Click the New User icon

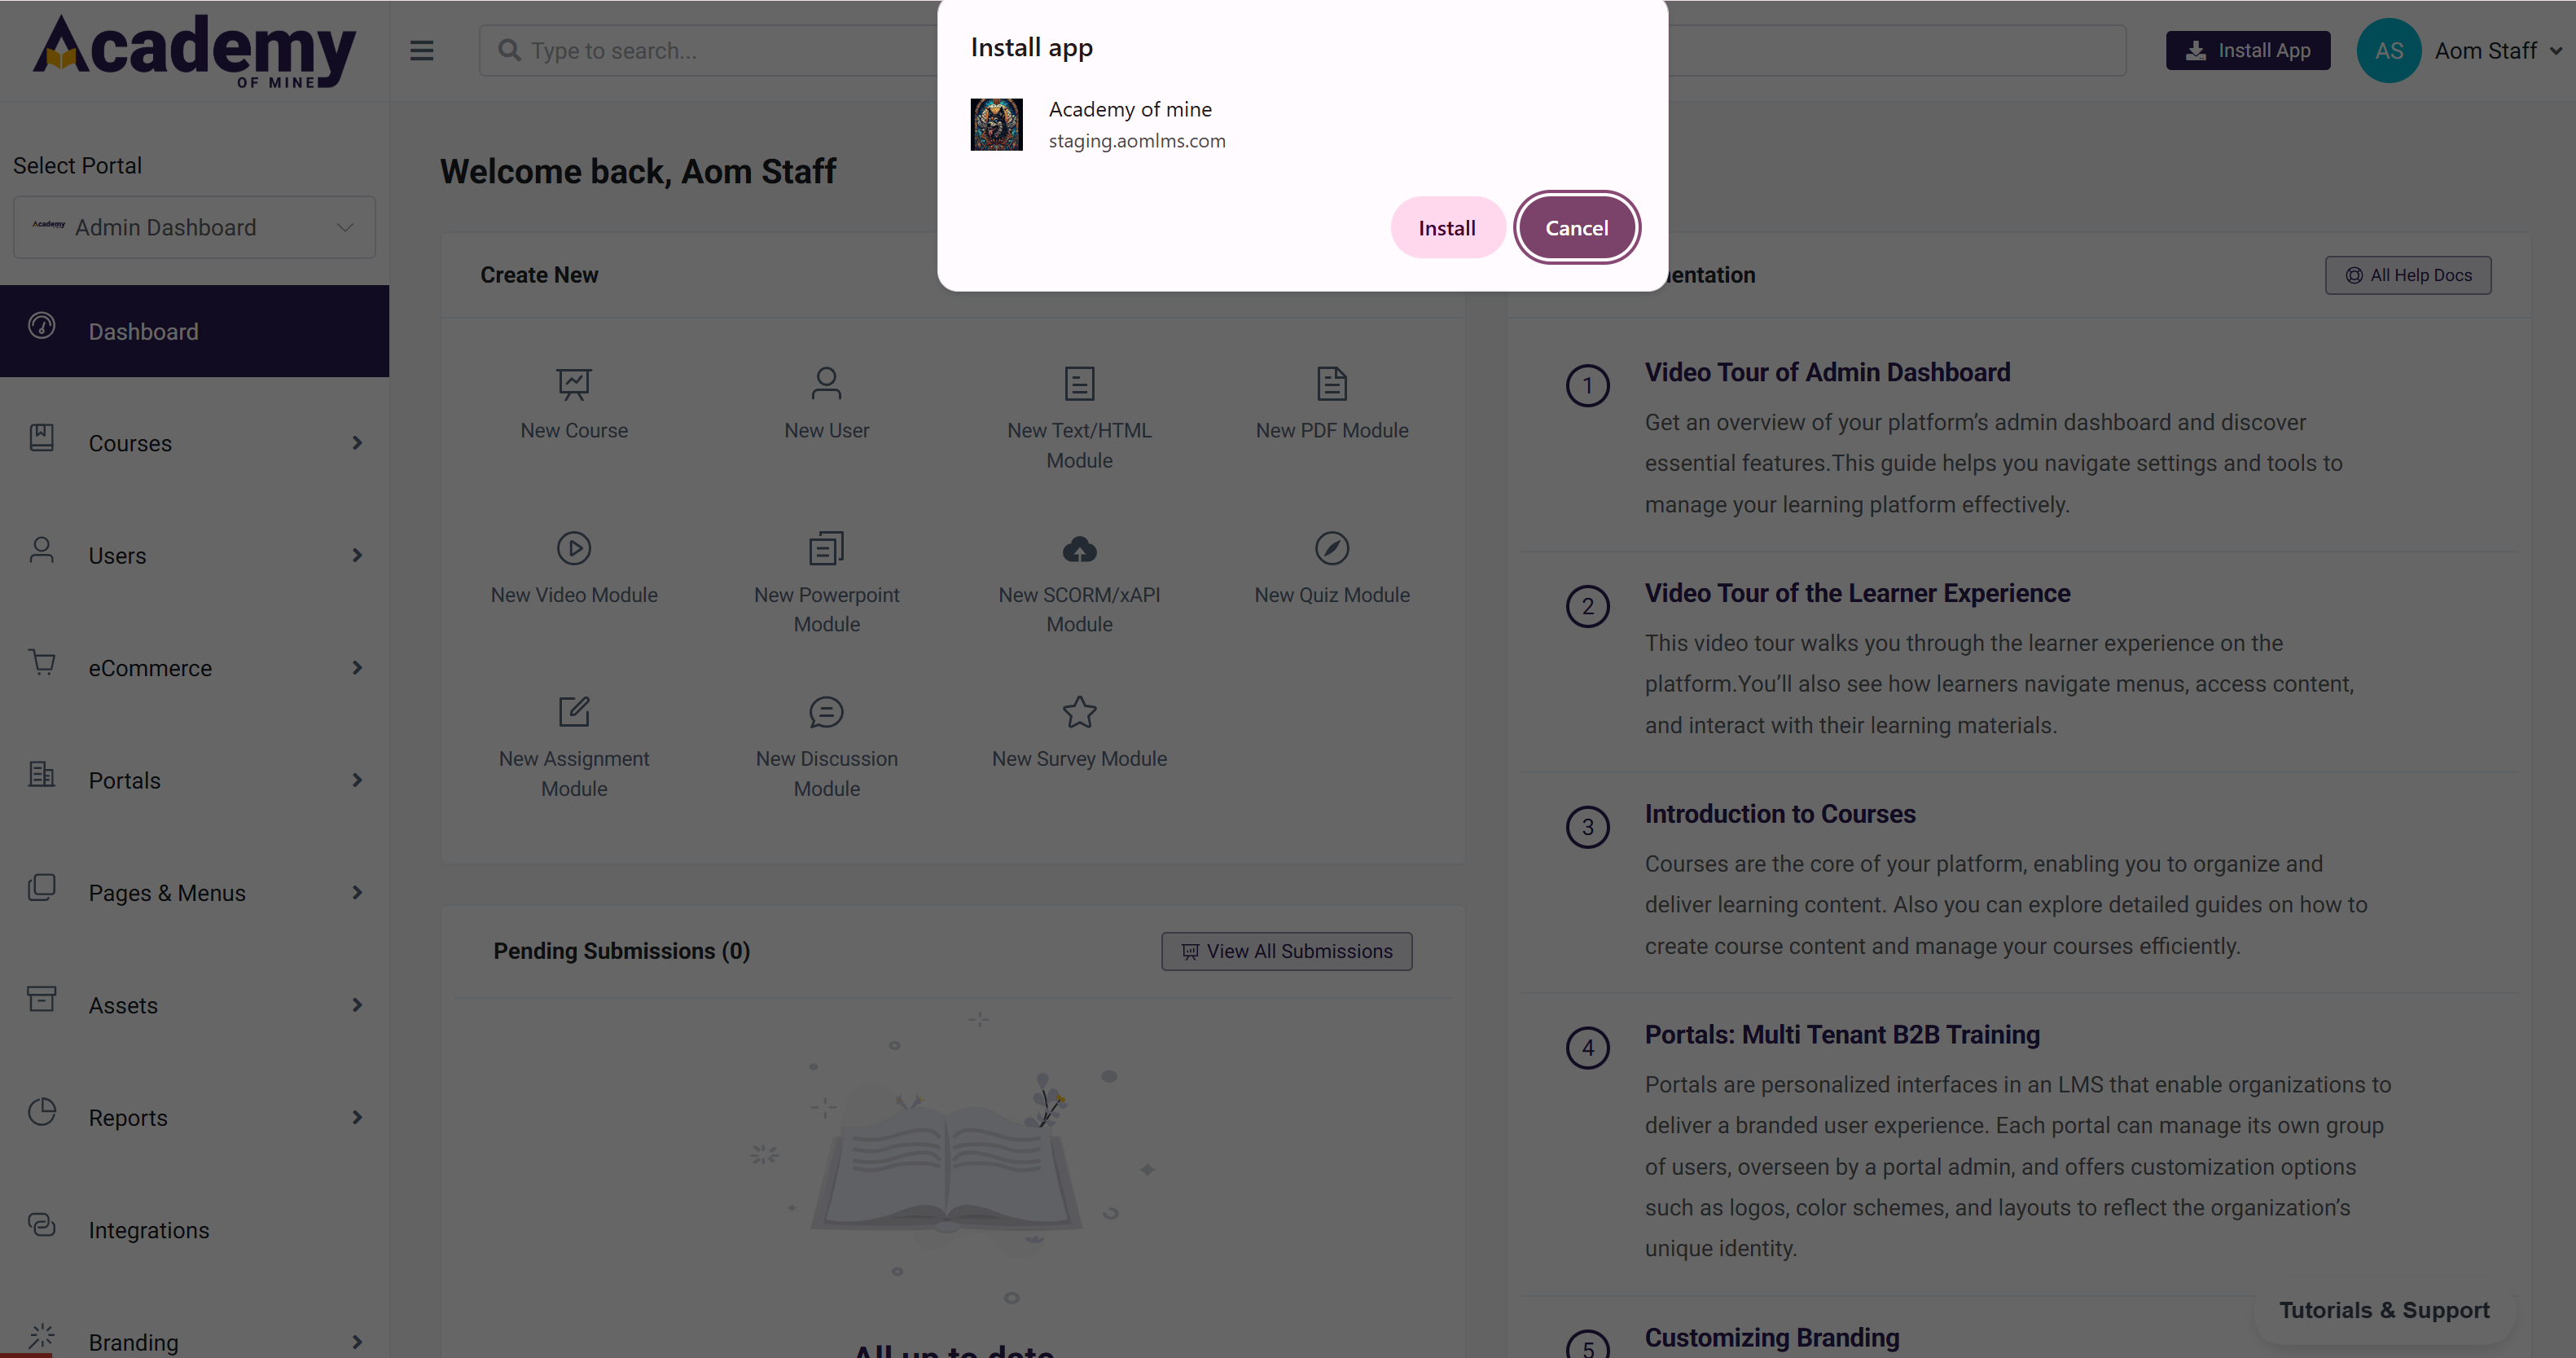coord(826,384)
